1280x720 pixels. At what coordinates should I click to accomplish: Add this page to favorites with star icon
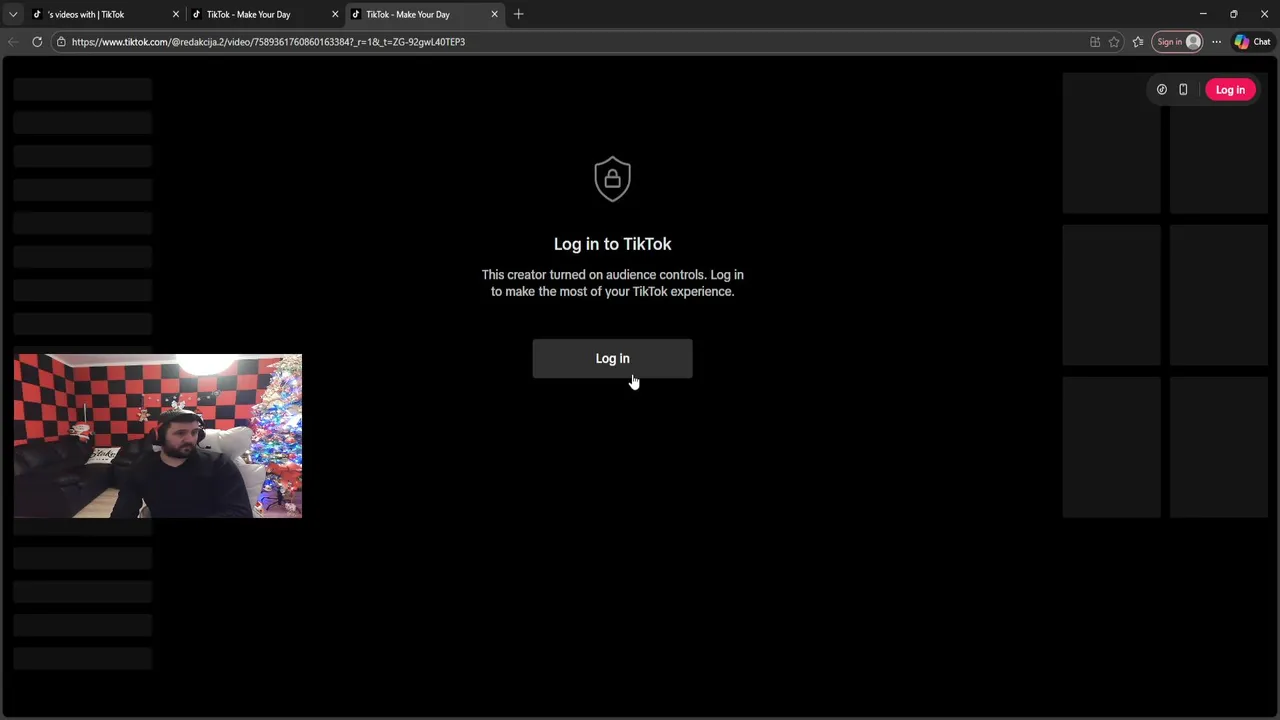click(1114, 42)
